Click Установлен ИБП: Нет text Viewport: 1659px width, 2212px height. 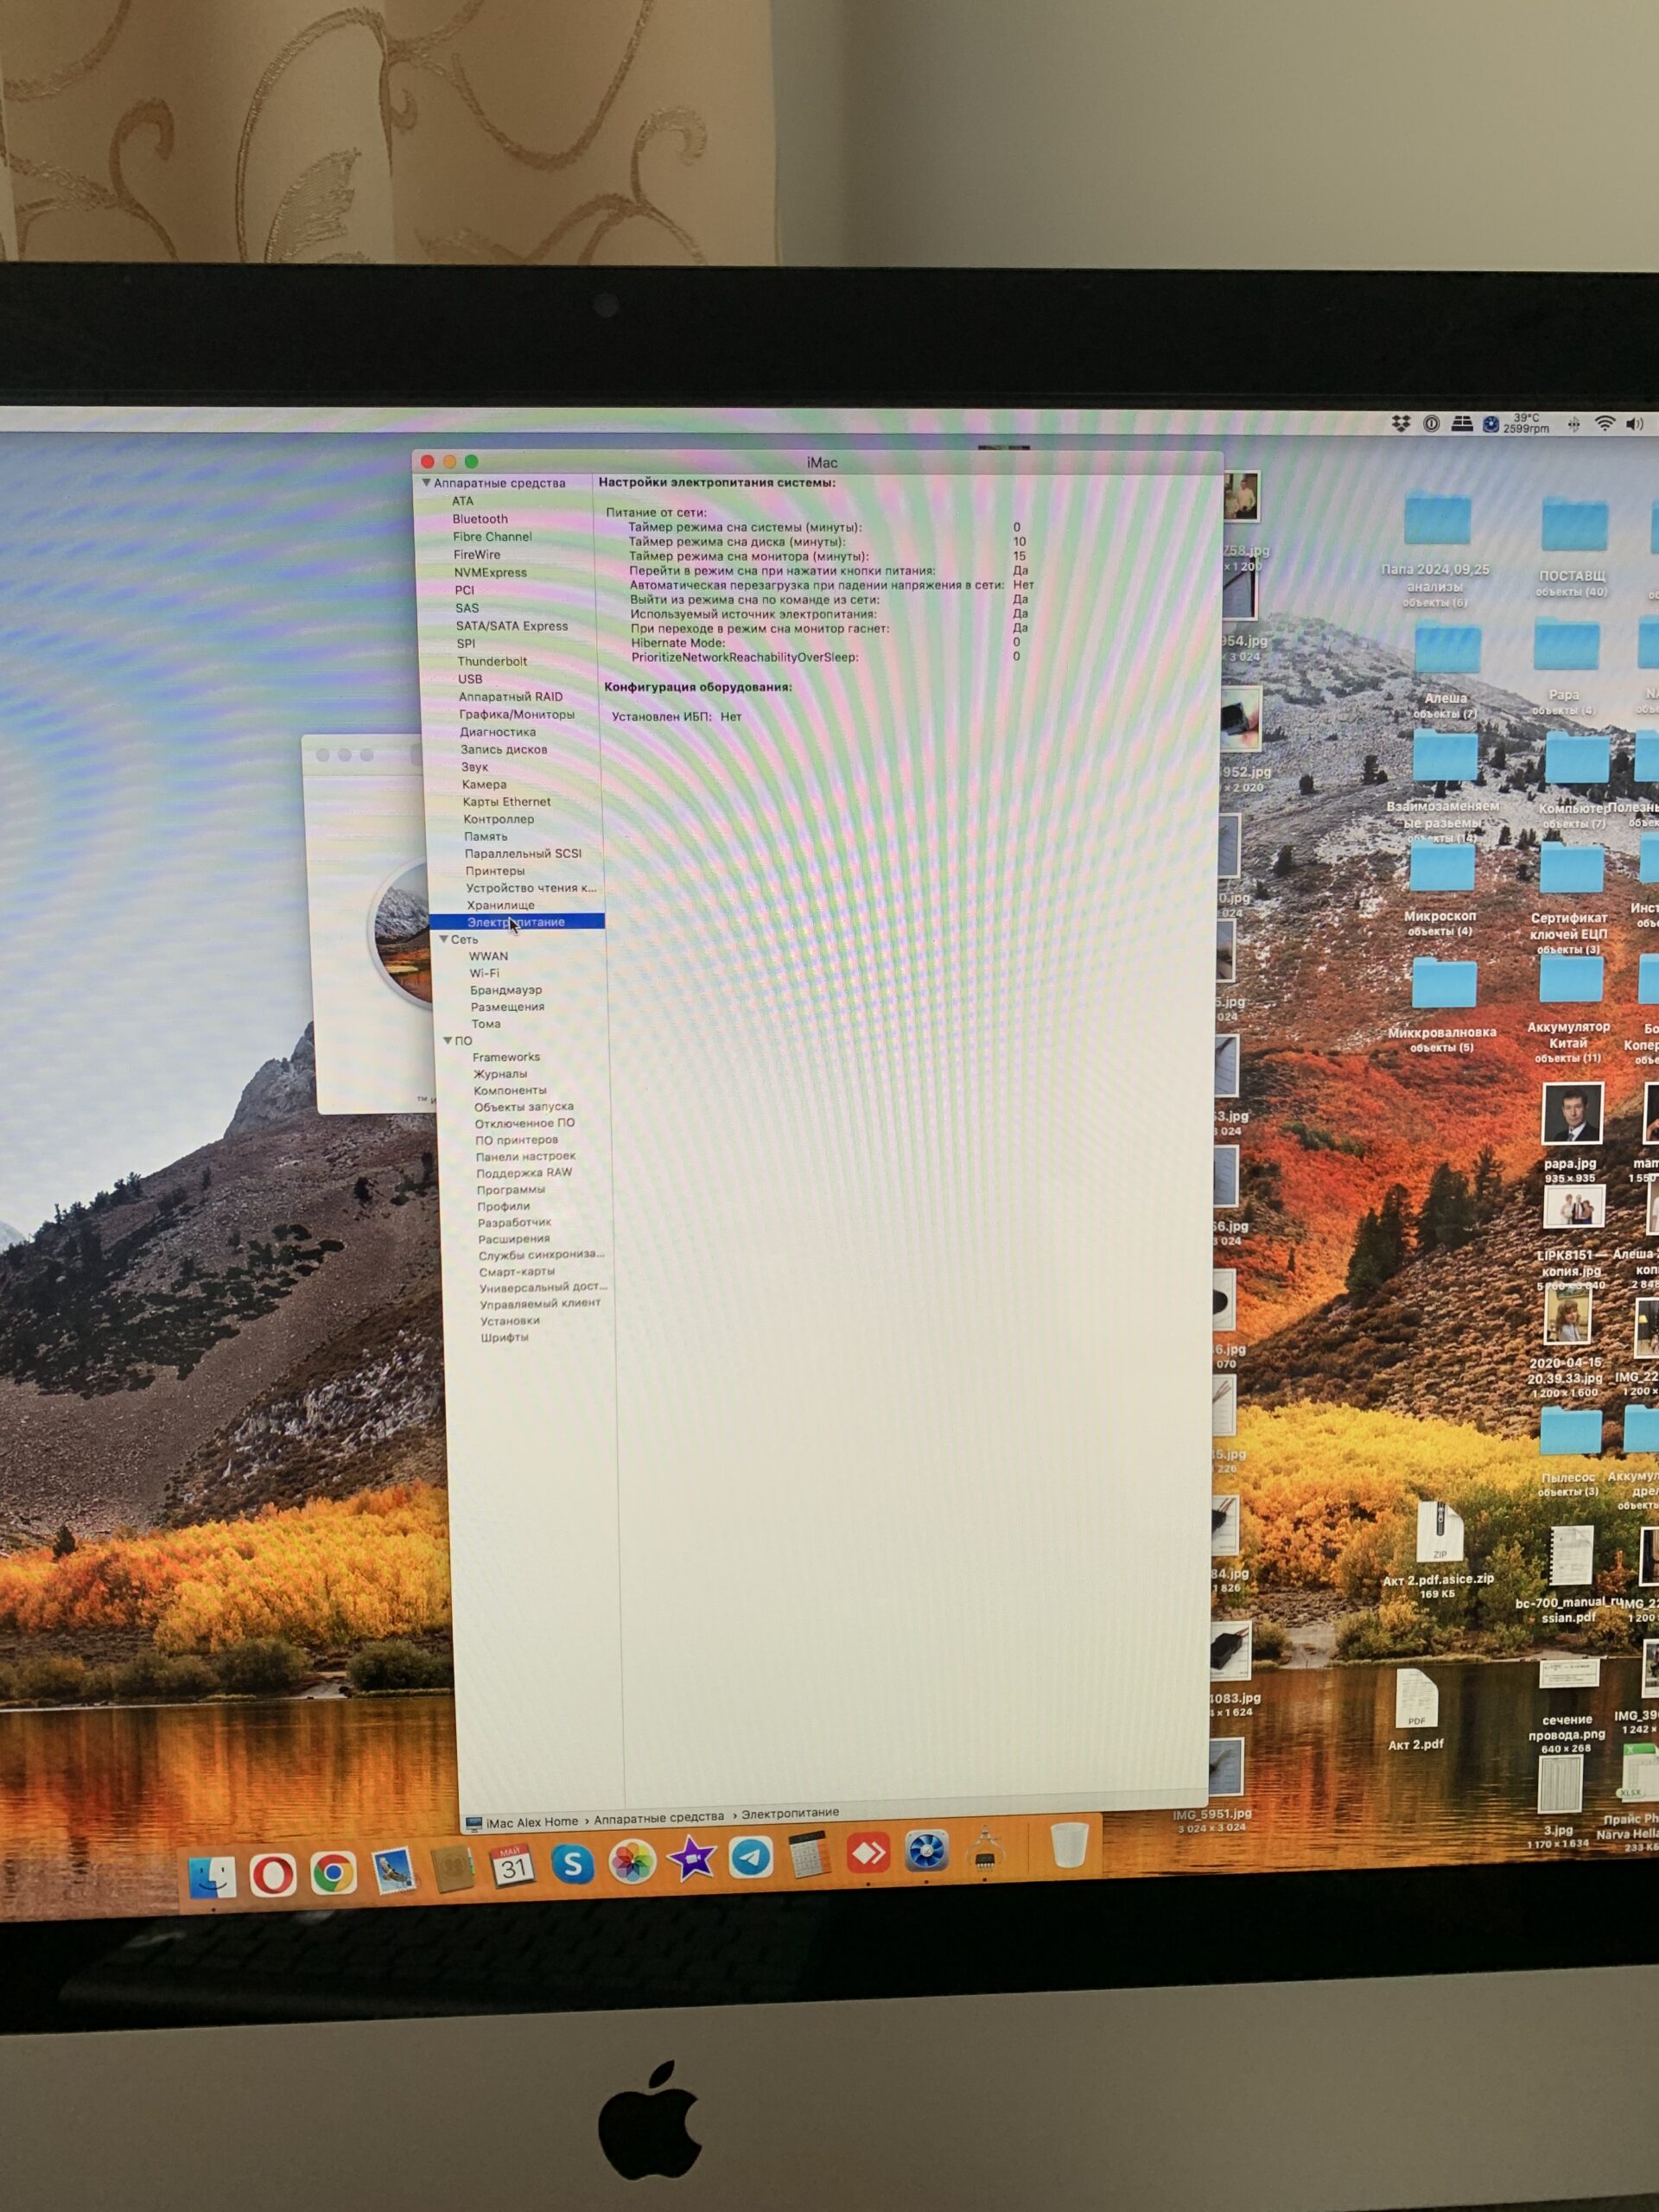[677, 716]
